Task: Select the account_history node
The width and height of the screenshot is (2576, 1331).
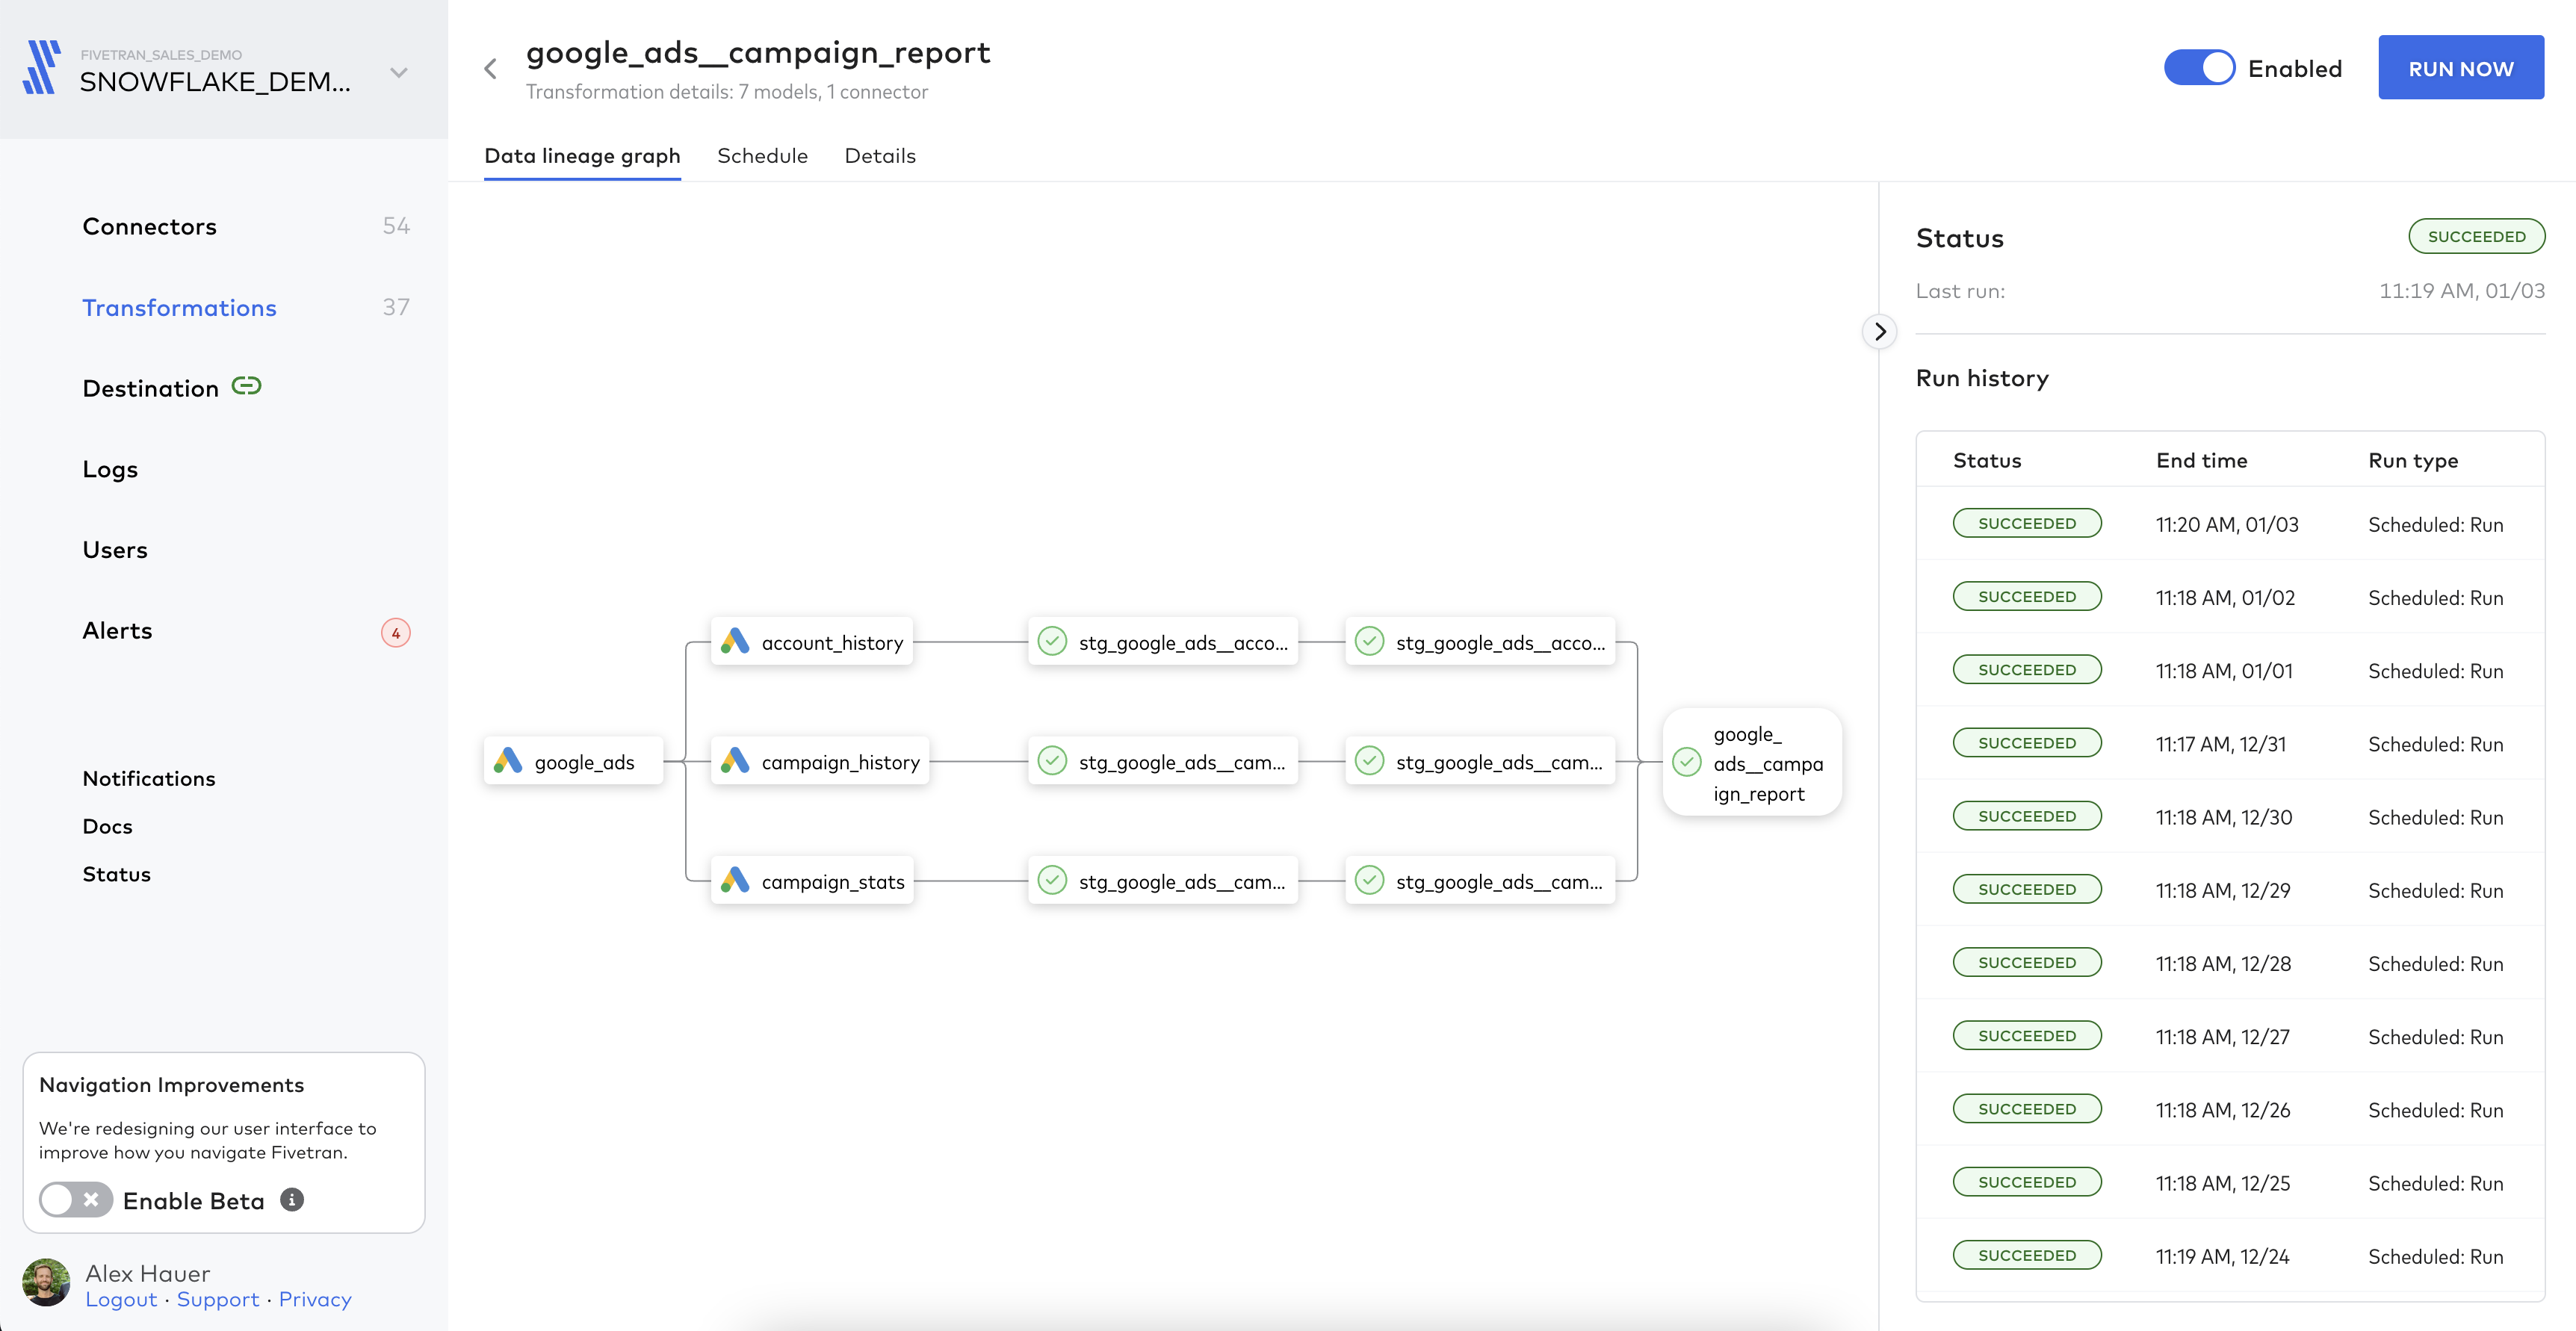Action: pyautogui.click(x=811, y=641)
